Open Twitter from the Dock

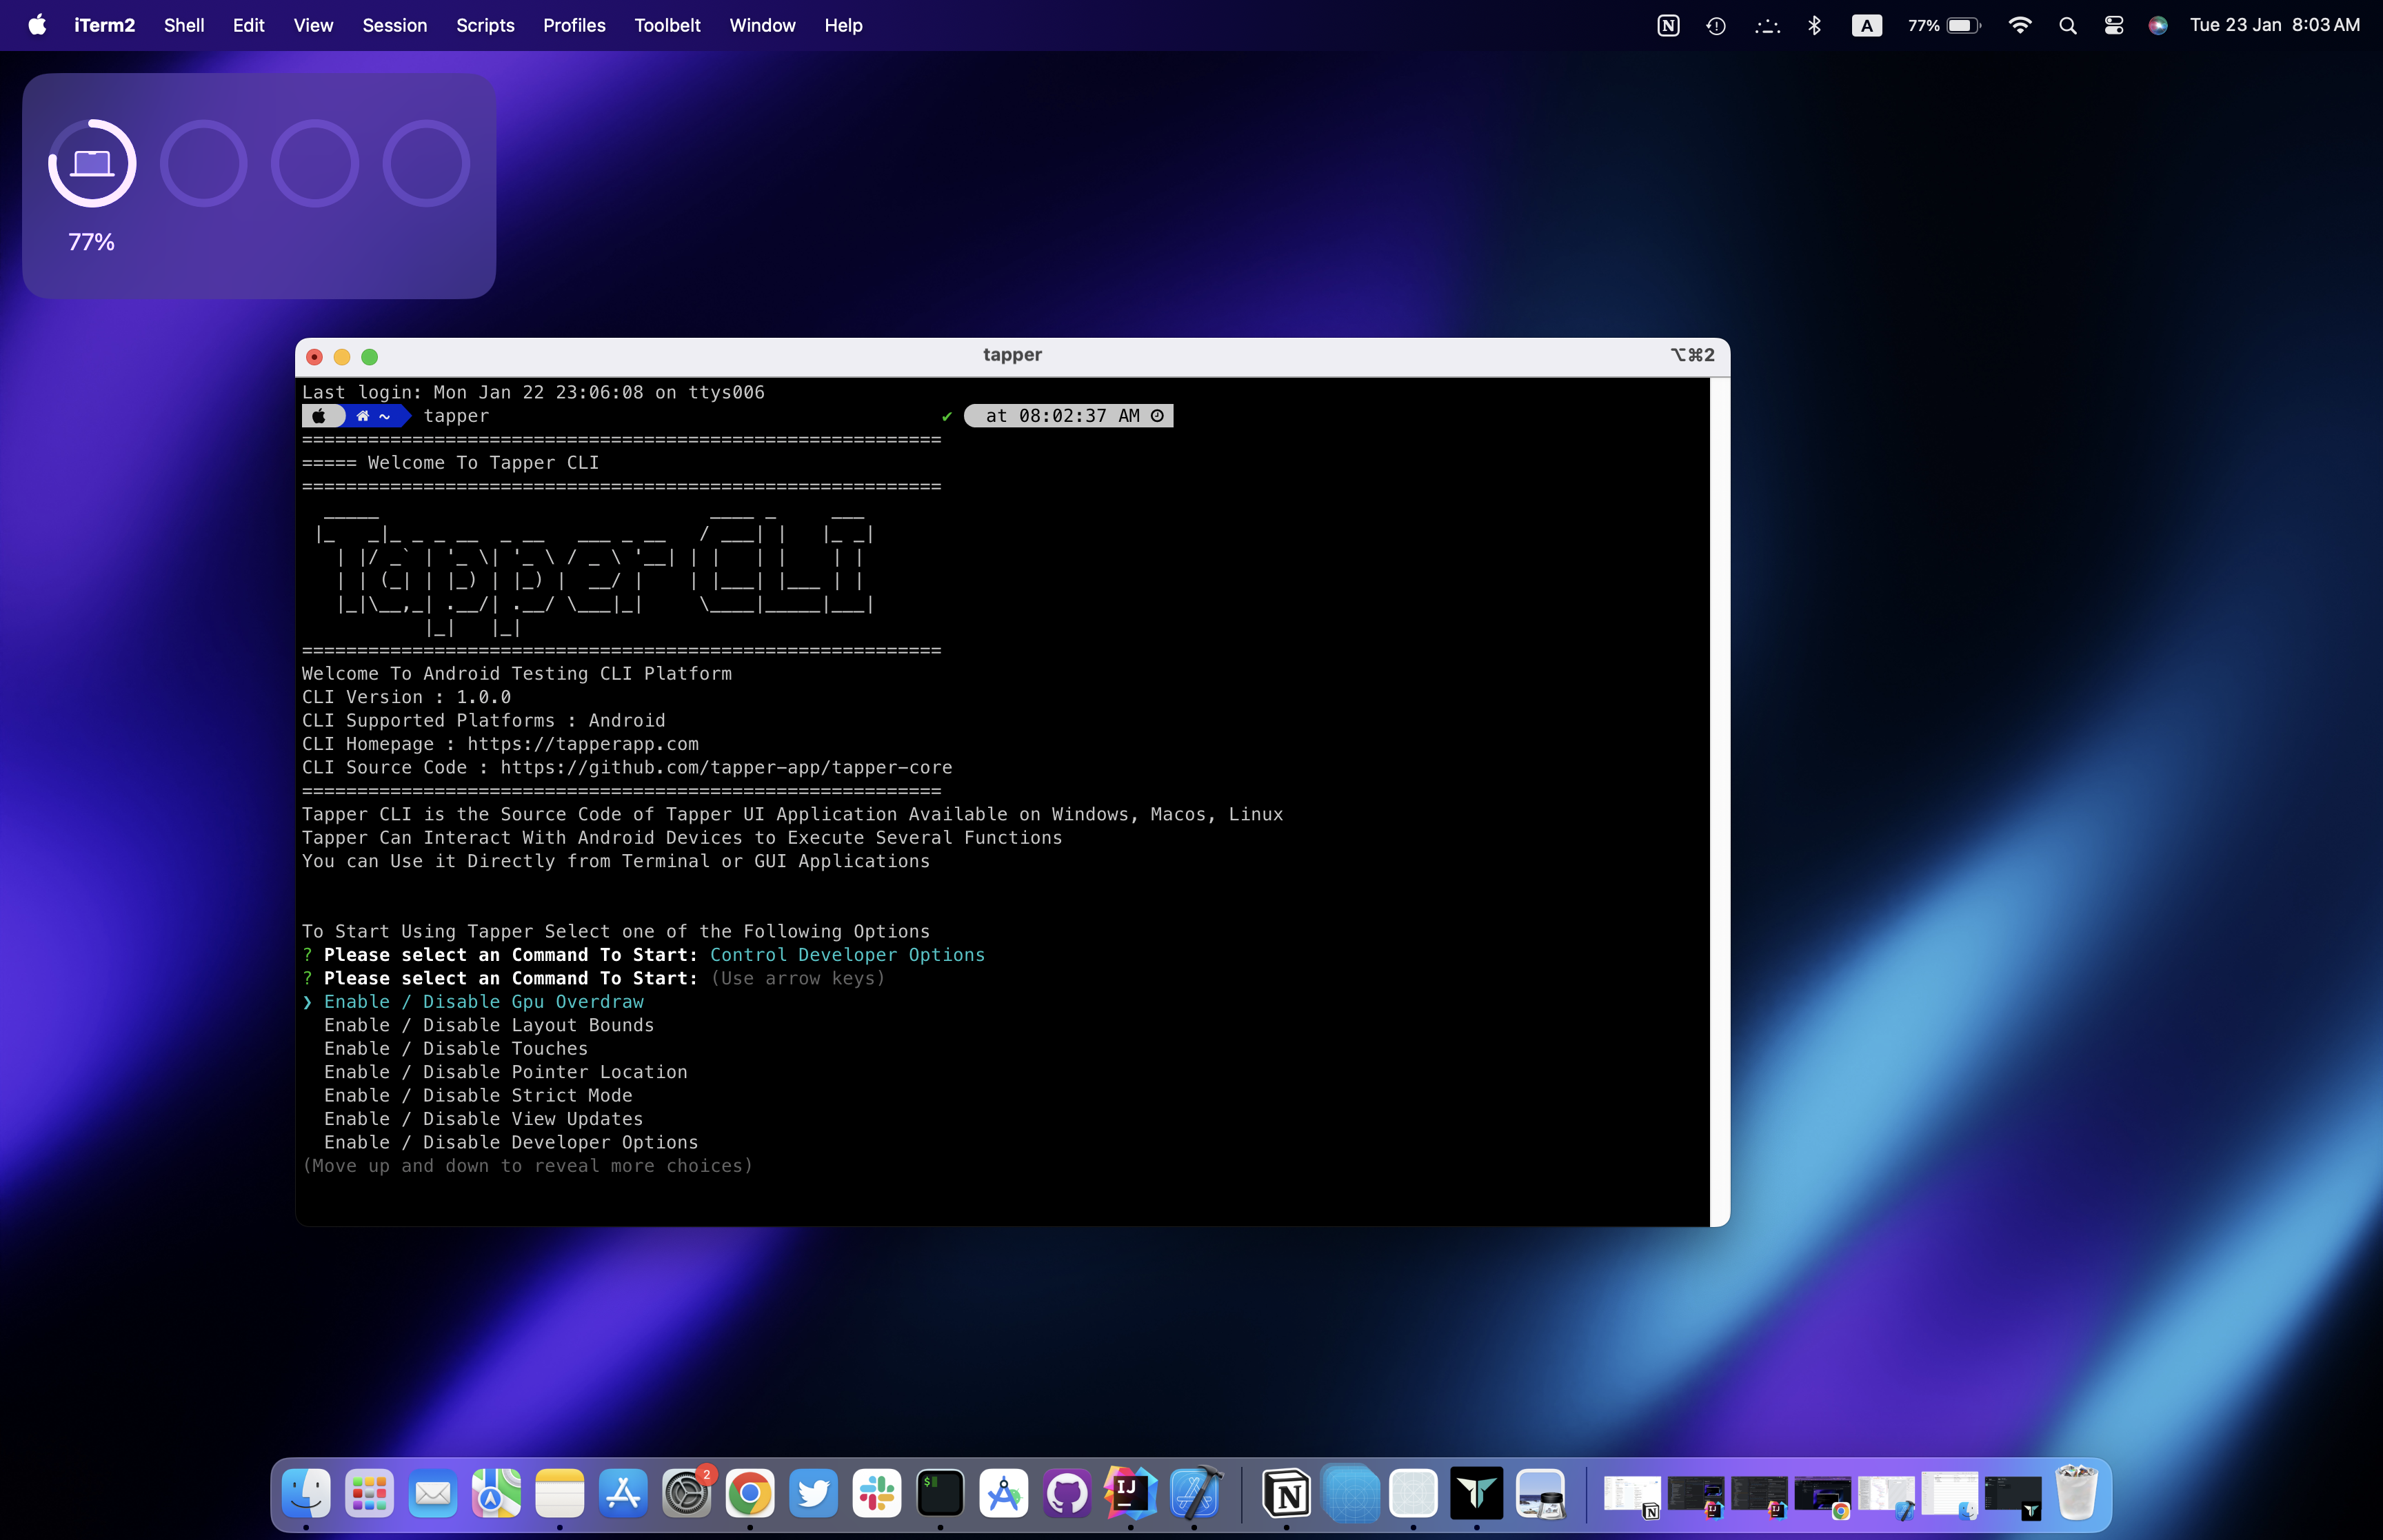[813, 1494]
